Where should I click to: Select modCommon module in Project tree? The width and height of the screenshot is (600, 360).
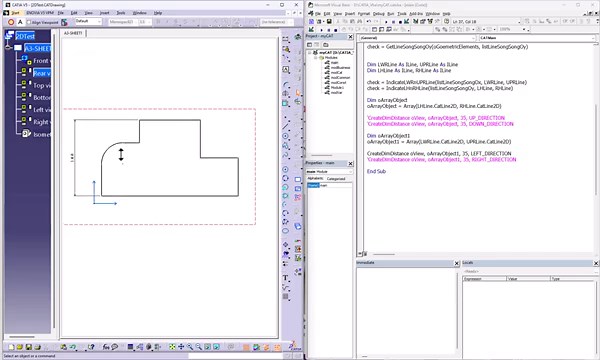[x=340, y=78]
